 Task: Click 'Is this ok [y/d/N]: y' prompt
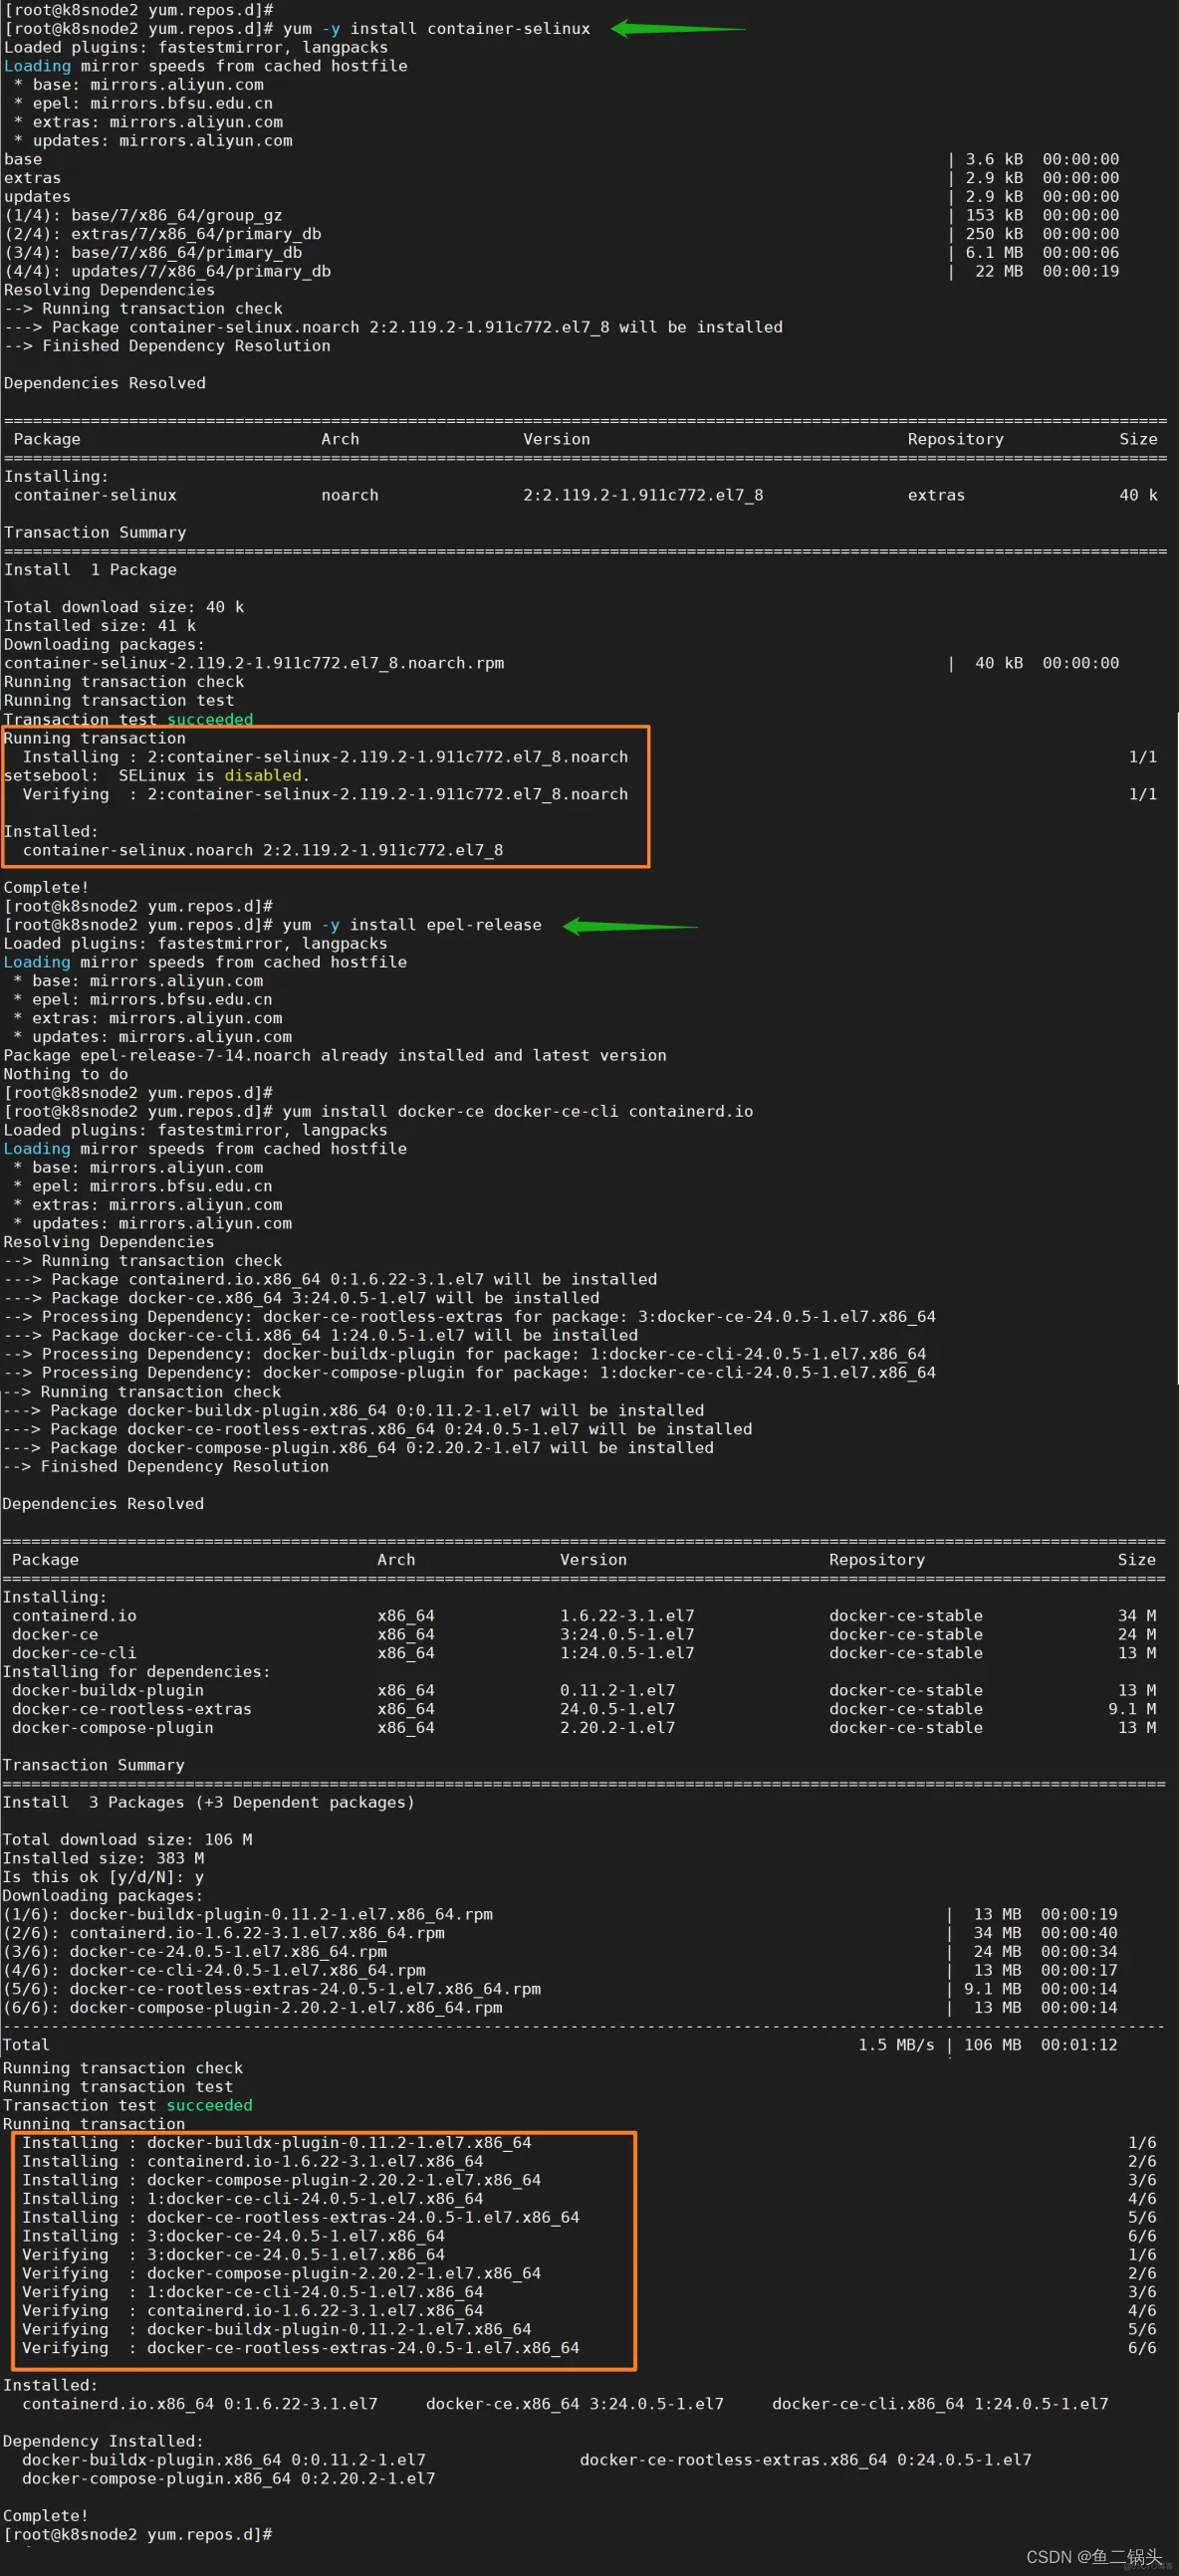[x=104, y=1877]
